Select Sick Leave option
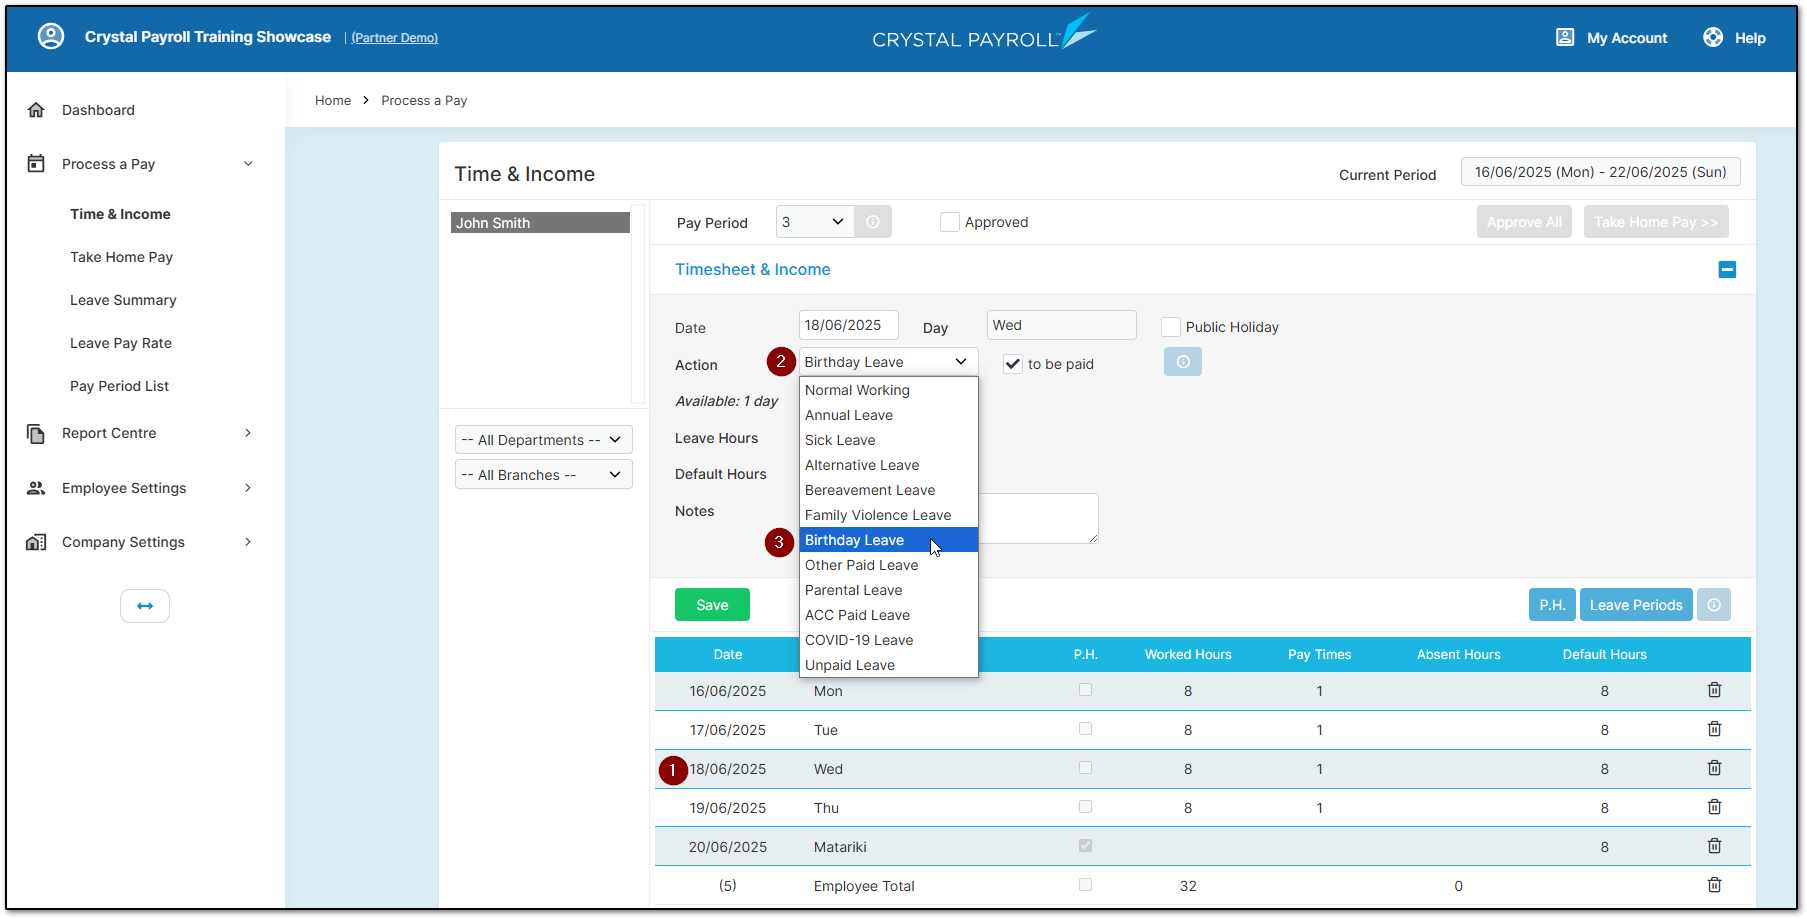Screen dimensions: 1807x919 (x=888, y=440)
